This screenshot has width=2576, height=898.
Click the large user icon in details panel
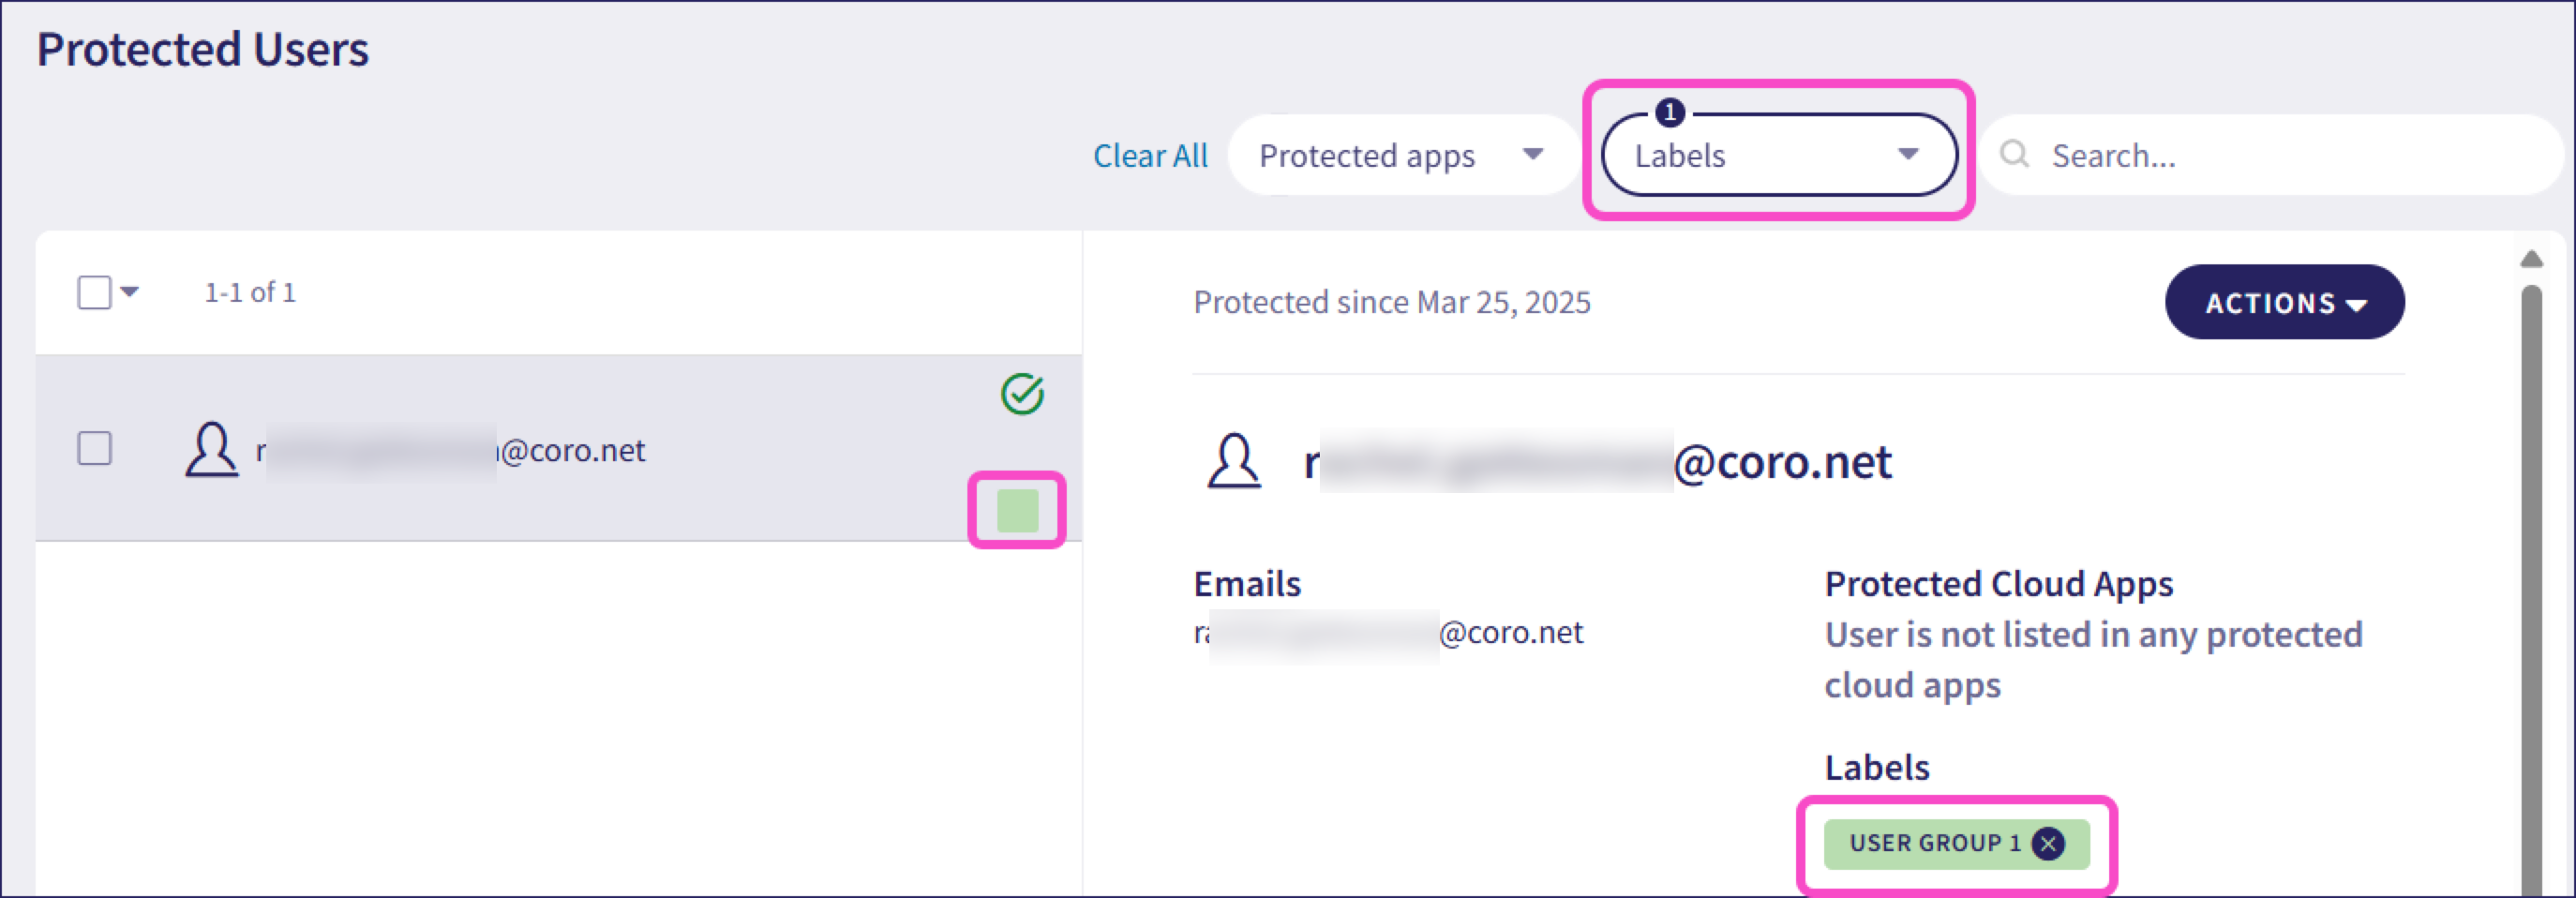[x=1234, y=461]
